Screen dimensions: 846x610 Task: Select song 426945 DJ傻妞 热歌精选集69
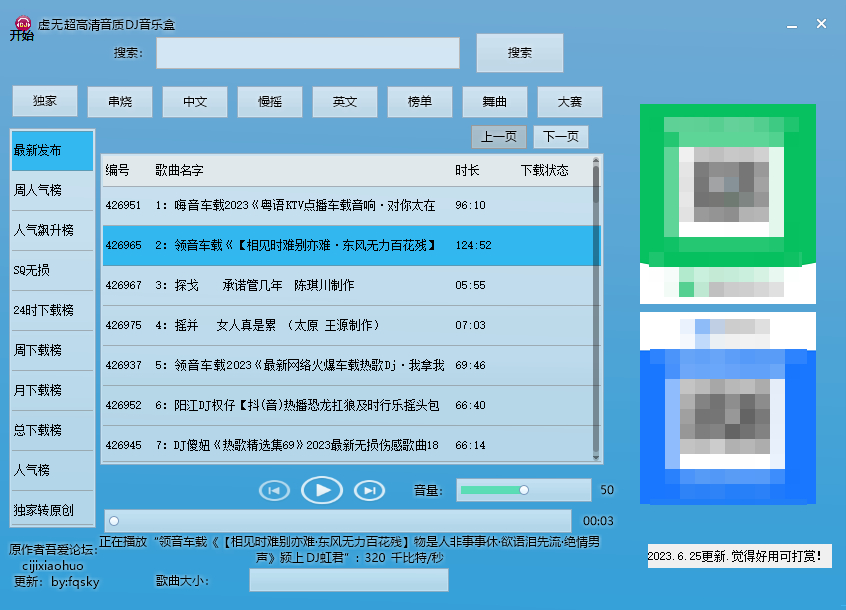coord(348,445)
